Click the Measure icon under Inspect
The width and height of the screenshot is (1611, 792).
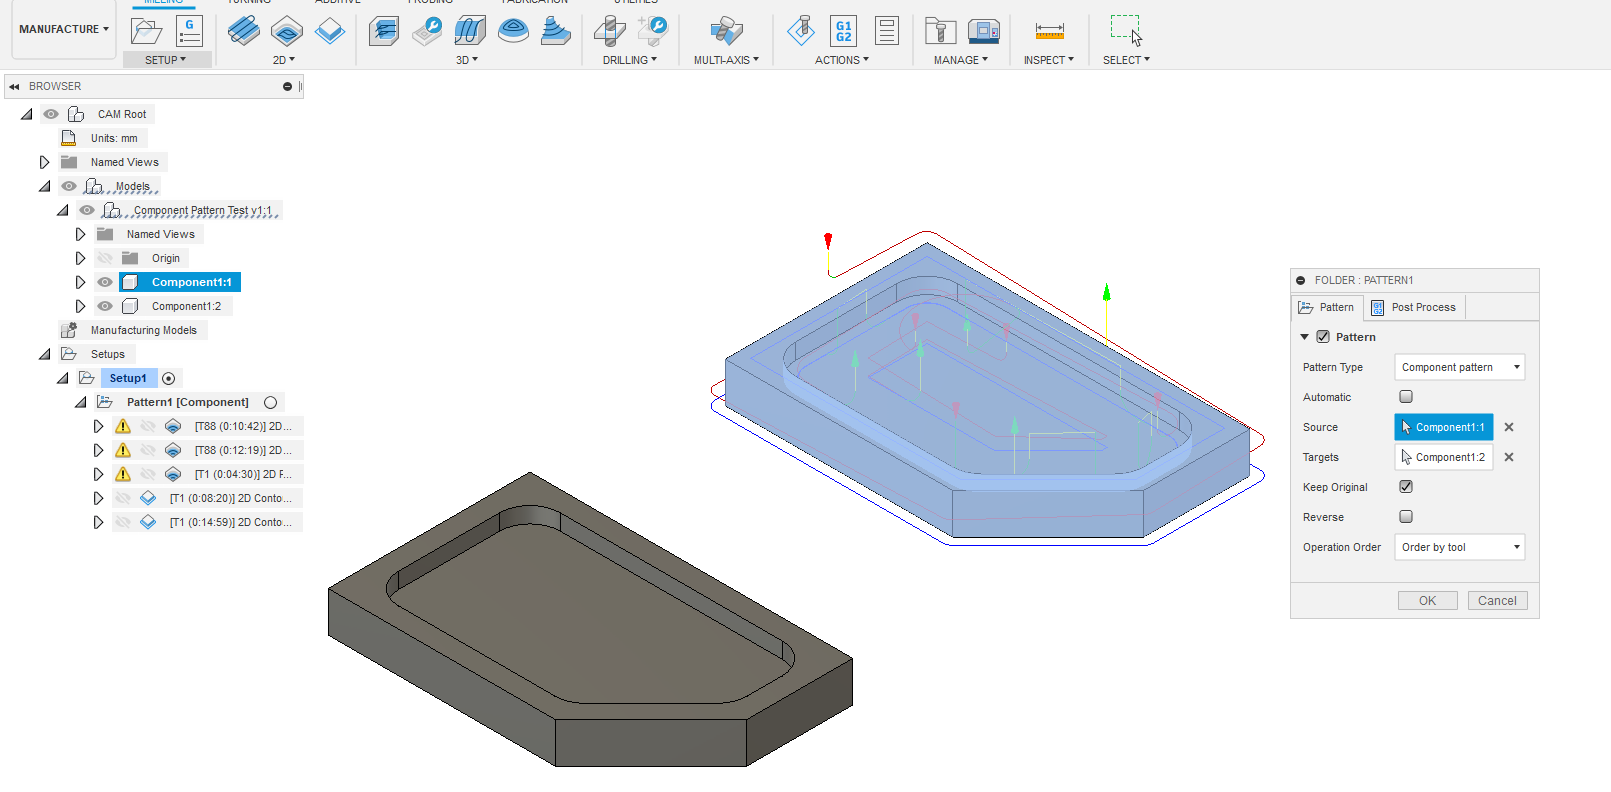(1050, 31)
